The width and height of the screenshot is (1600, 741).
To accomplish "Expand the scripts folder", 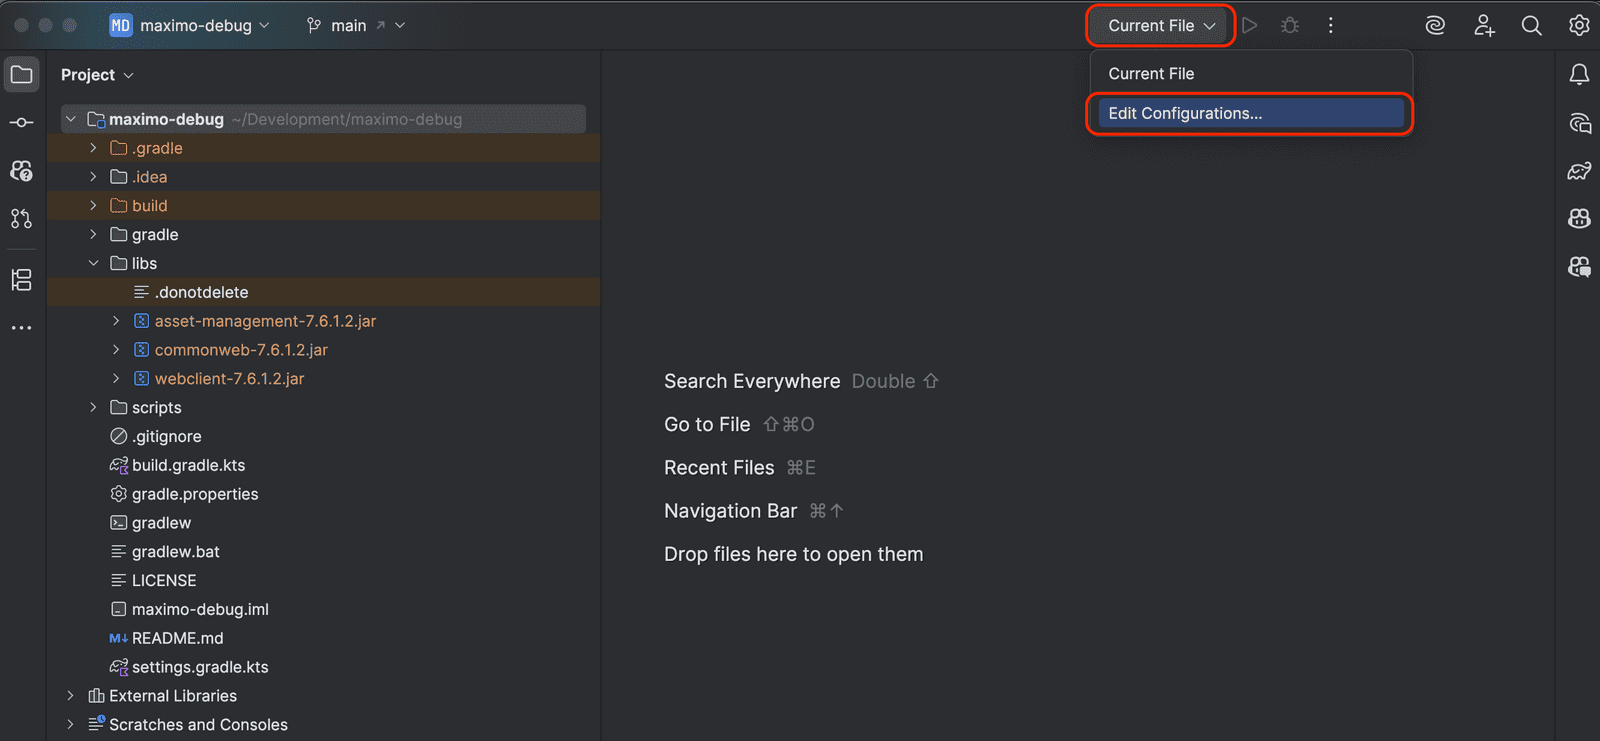I will 93,407.
